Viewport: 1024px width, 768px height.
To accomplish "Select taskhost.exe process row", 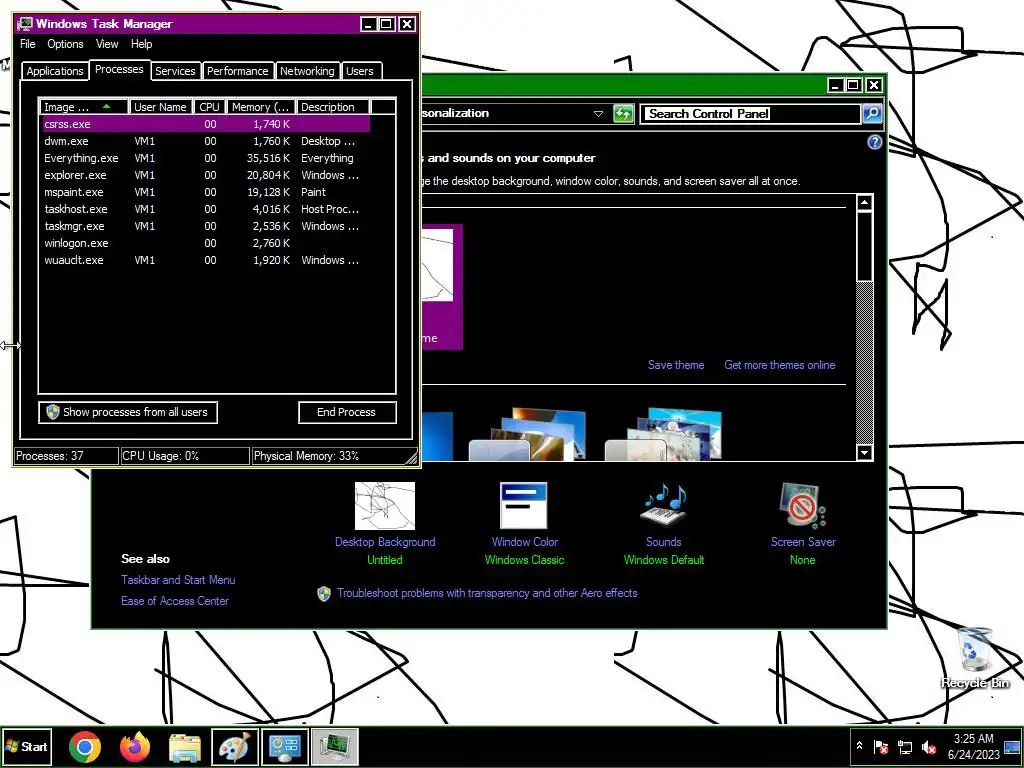I will coord(206,209).
